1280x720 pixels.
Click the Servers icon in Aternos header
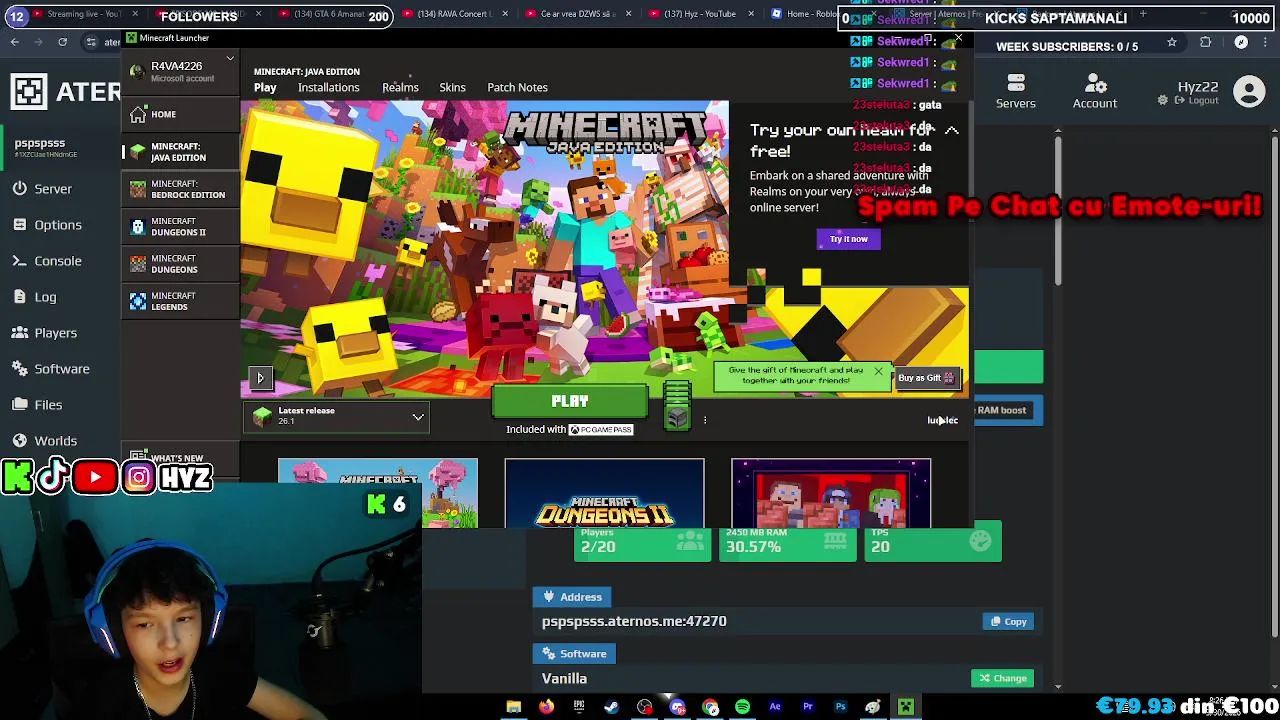1015,91
